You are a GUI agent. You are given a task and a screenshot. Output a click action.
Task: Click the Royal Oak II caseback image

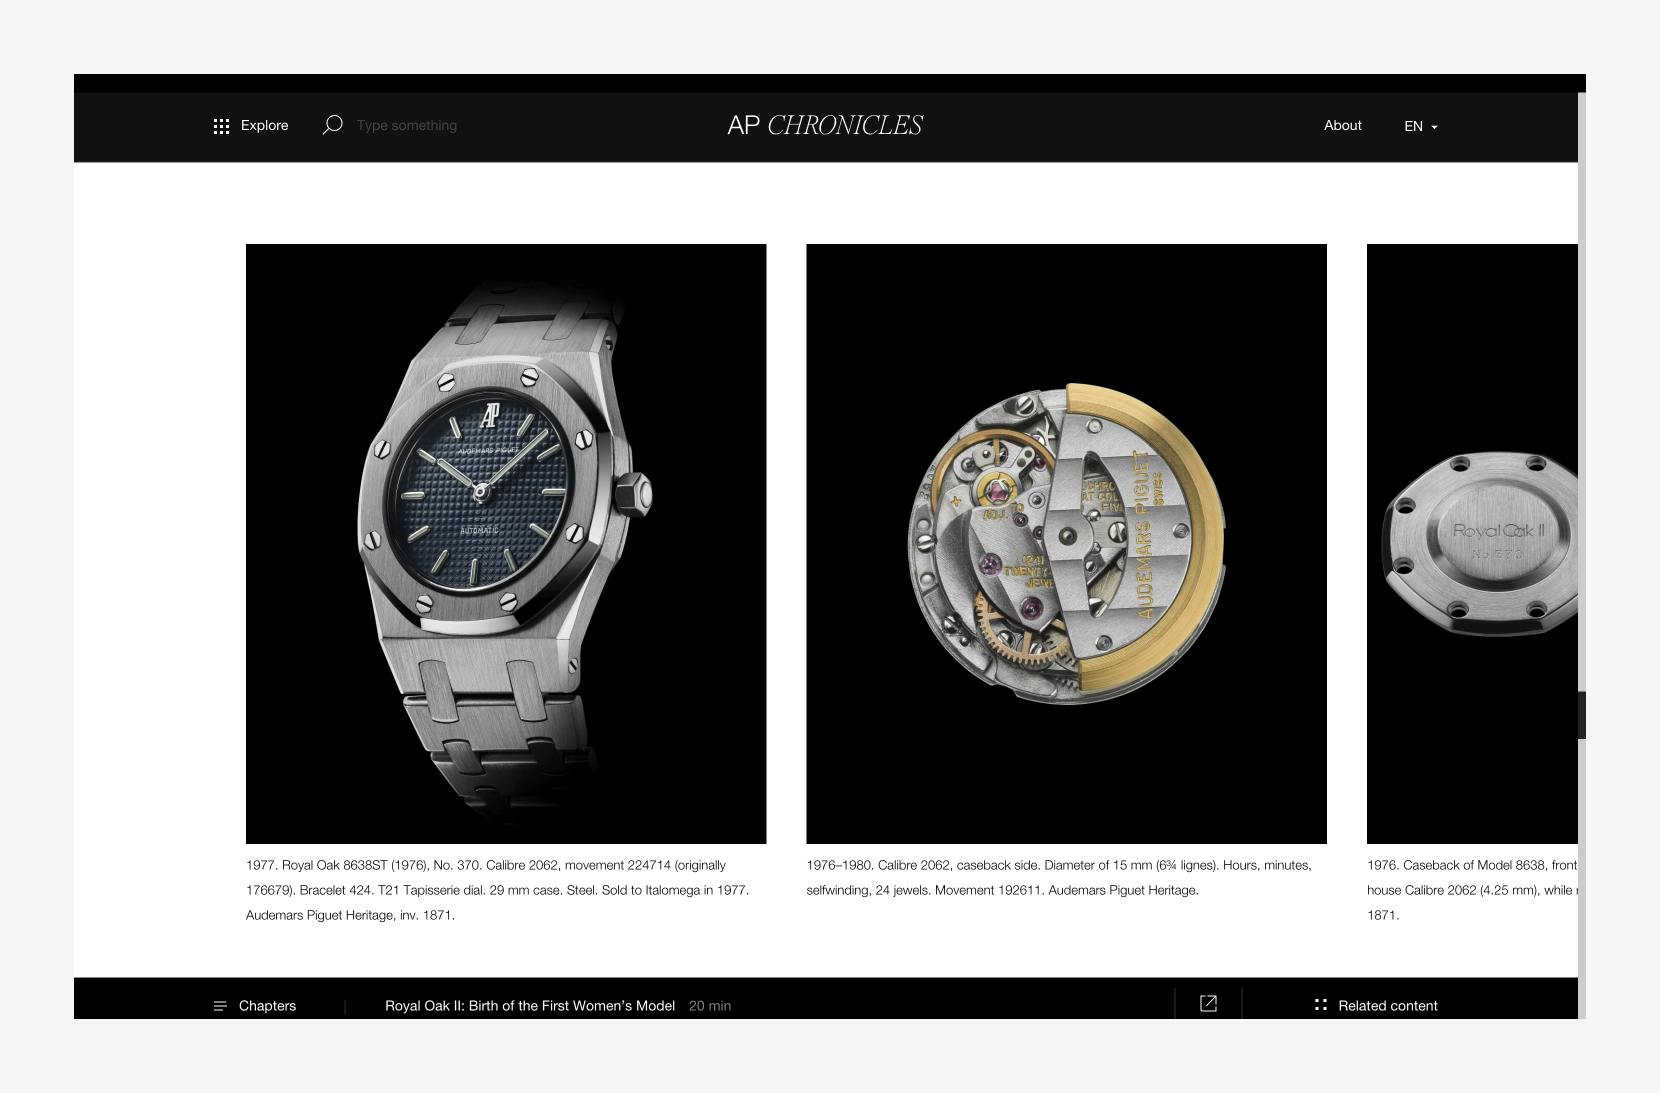pos(1472,543)
